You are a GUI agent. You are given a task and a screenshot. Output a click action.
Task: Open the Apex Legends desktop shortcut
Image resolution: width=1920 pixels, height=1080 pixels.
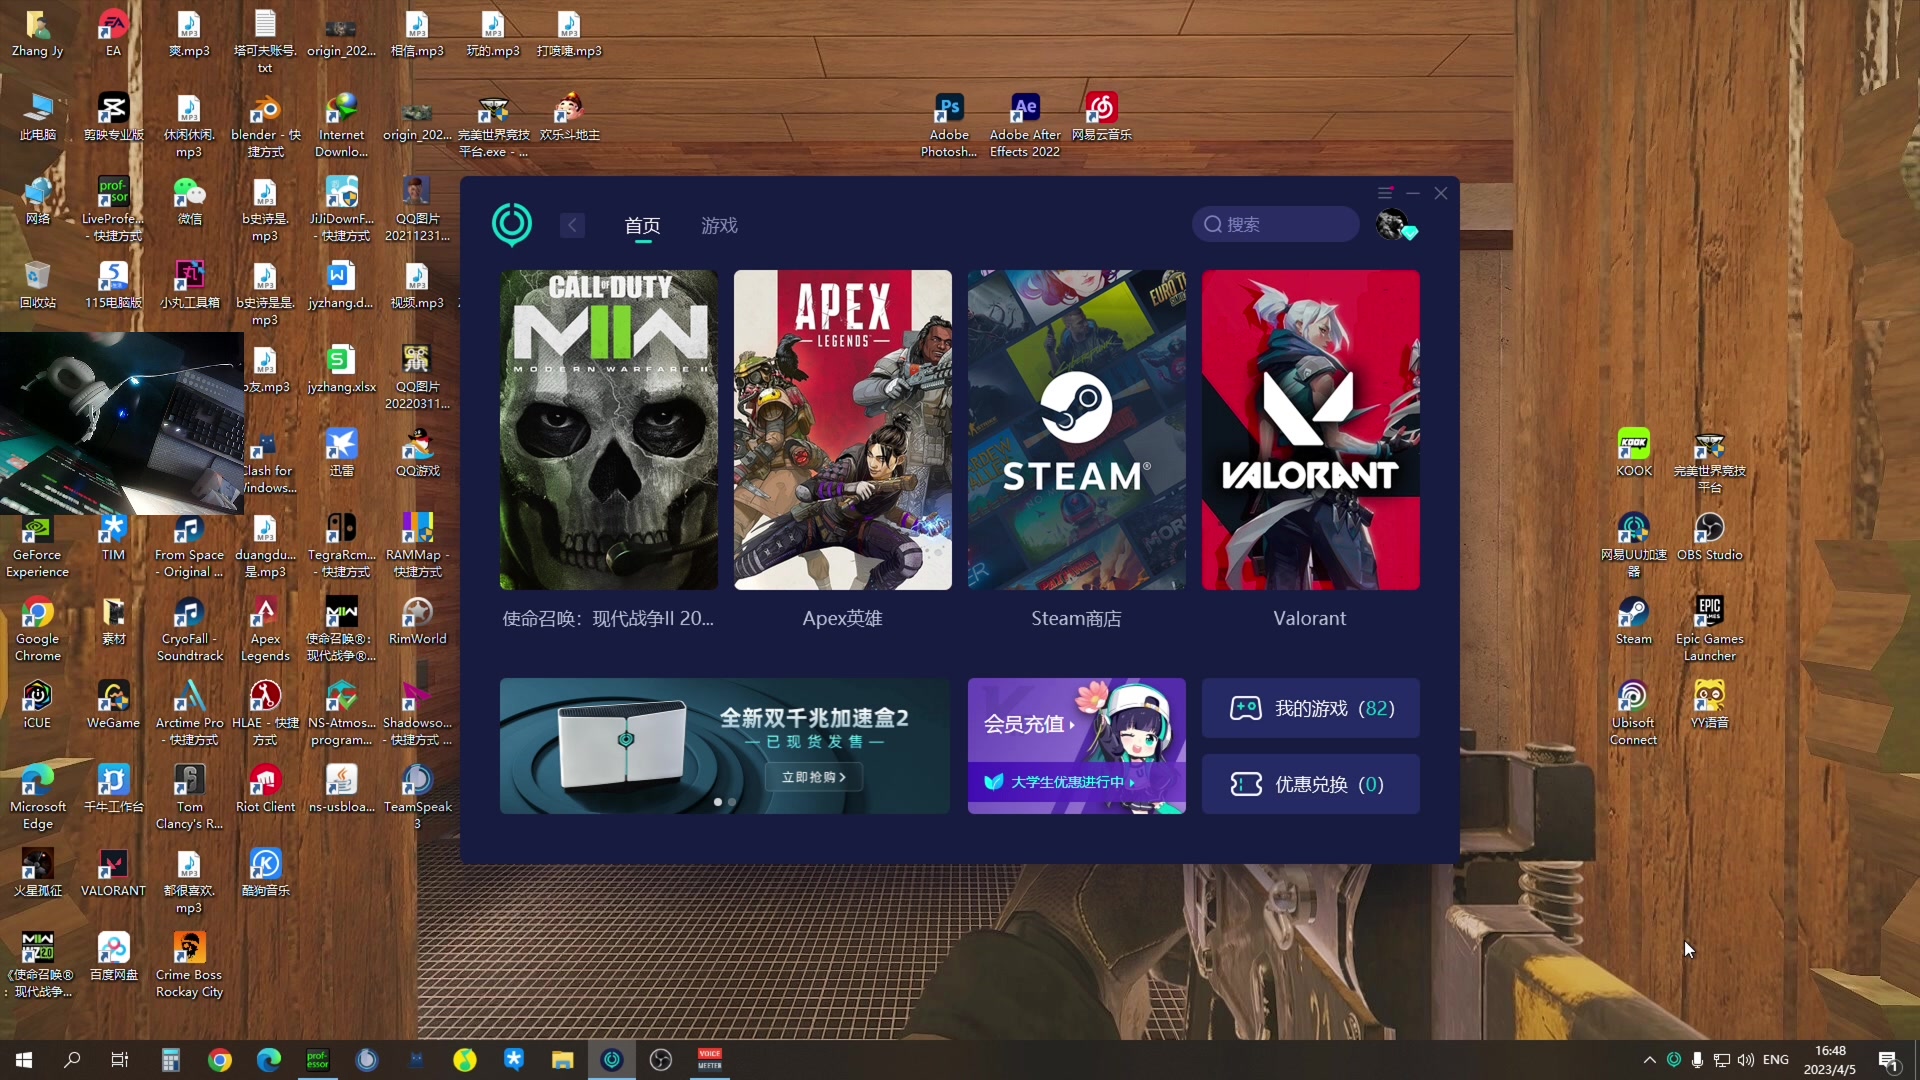coord(265,629)
